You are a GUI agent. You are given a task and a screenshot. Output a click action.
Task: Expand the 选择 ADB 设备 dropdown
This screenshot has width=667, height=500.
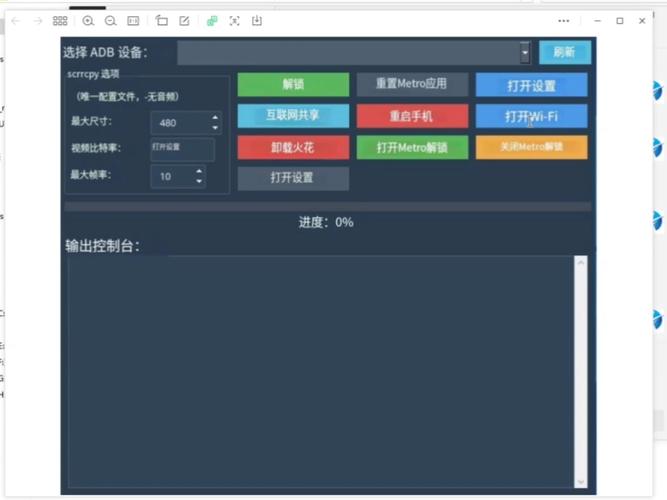pyautogui.click(x=524, y=53)
